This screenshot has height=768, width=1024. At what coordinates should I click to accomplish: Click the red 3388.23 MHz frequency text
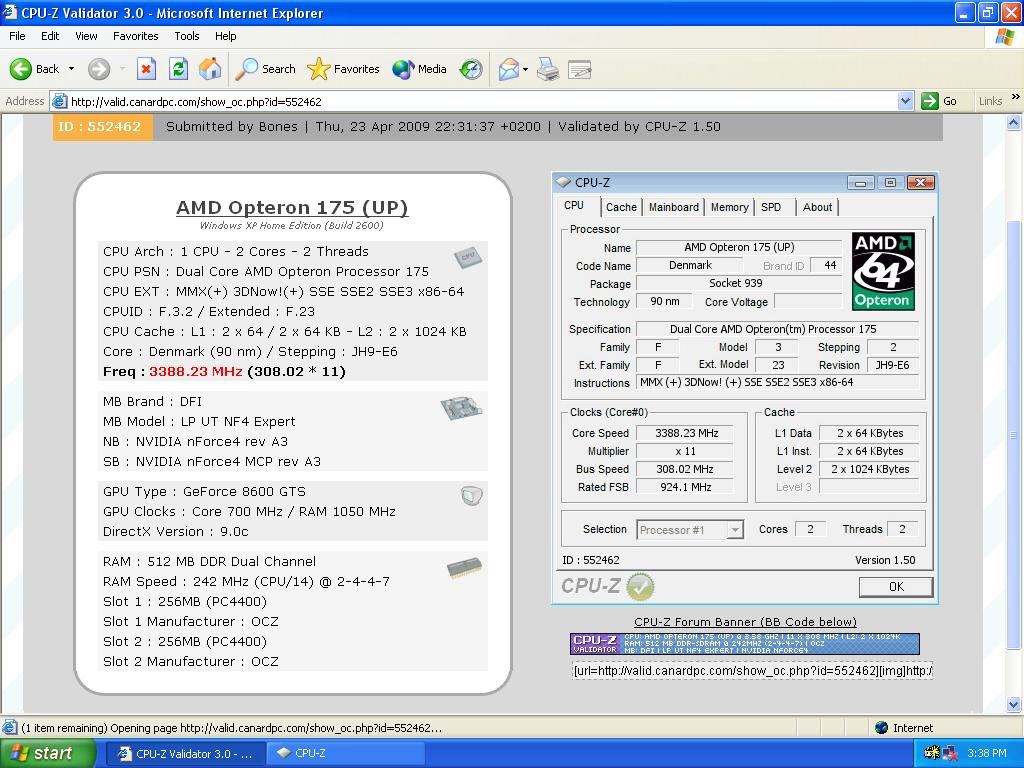tap(196, 372)
